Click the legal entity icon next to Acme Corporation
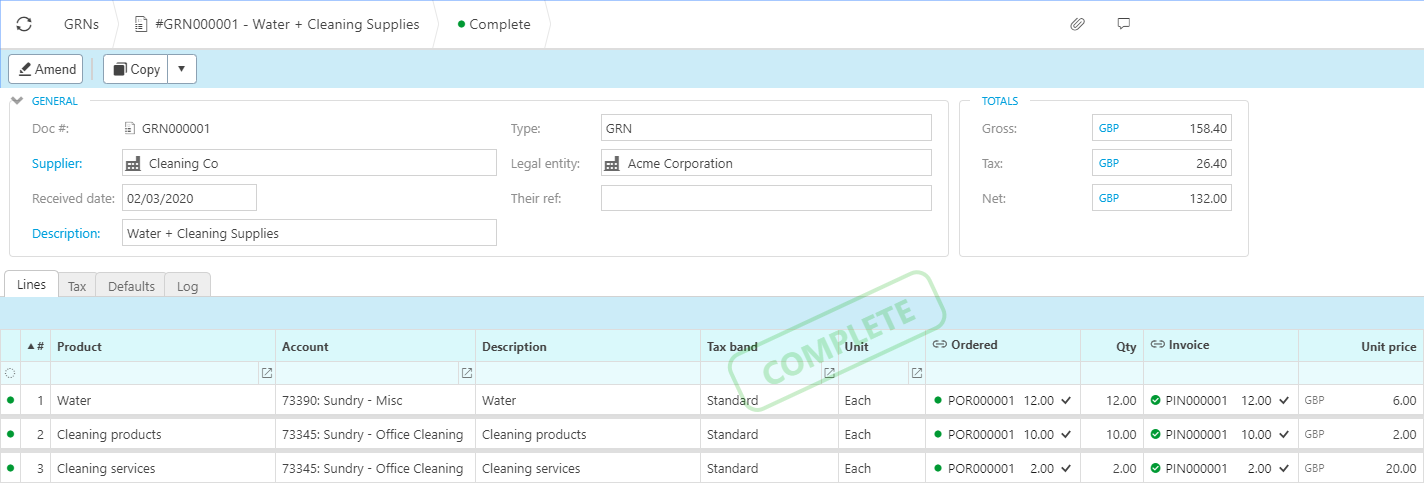Image resolution: width=1424 pixels, height=483 pixels. point(612,163)
